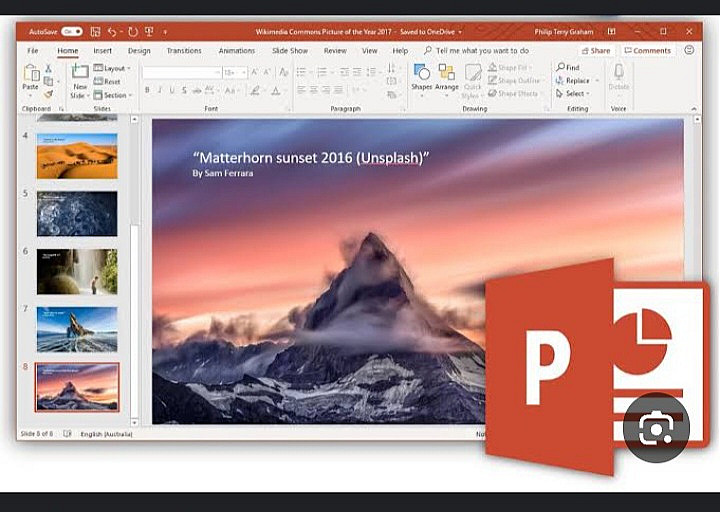Click the Reset button
This screenshot has height=512, width=720.
click(x=107, y=81)
